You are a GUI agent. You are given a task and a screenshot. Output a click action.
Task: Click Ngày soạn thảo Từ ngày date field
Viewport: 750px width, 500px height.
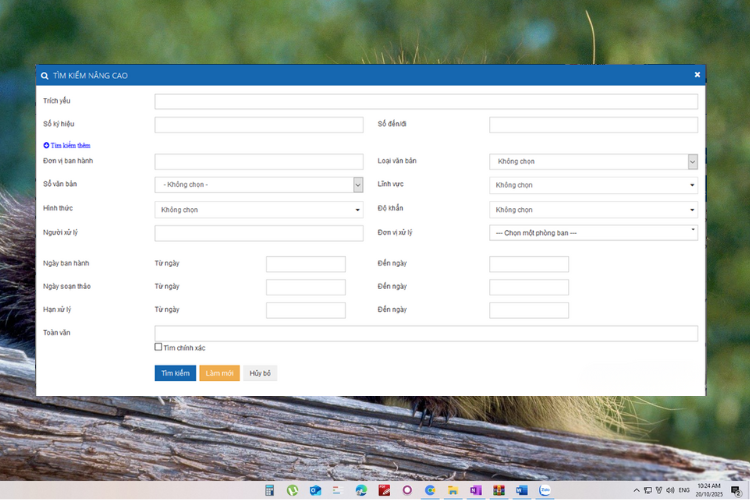(x=306, y=287)
